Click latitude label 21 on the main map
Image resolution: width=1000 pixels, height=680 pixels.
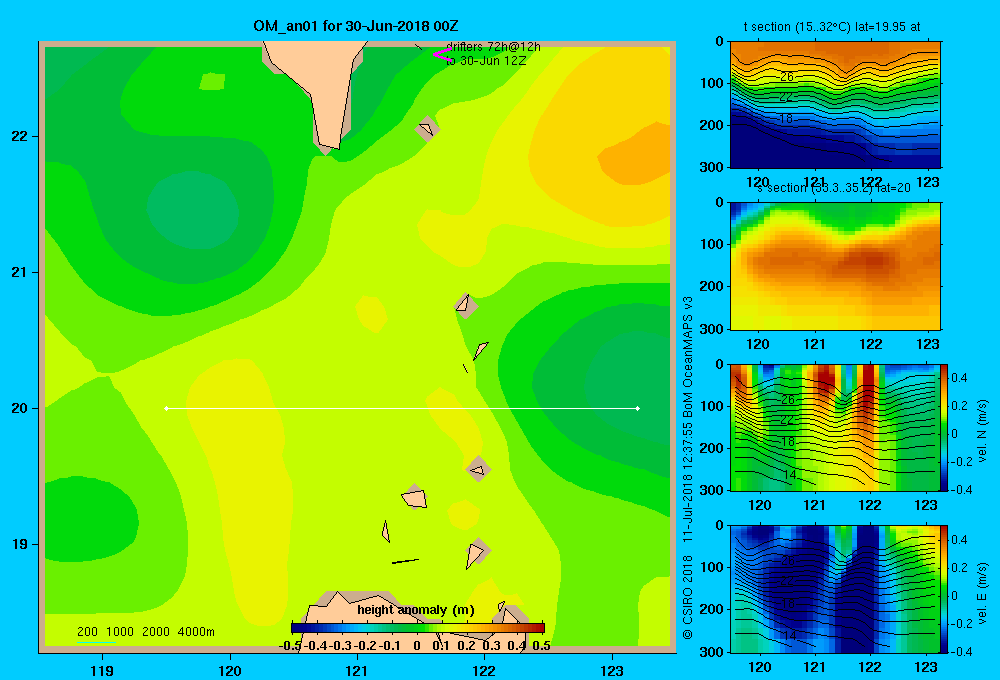20,272
